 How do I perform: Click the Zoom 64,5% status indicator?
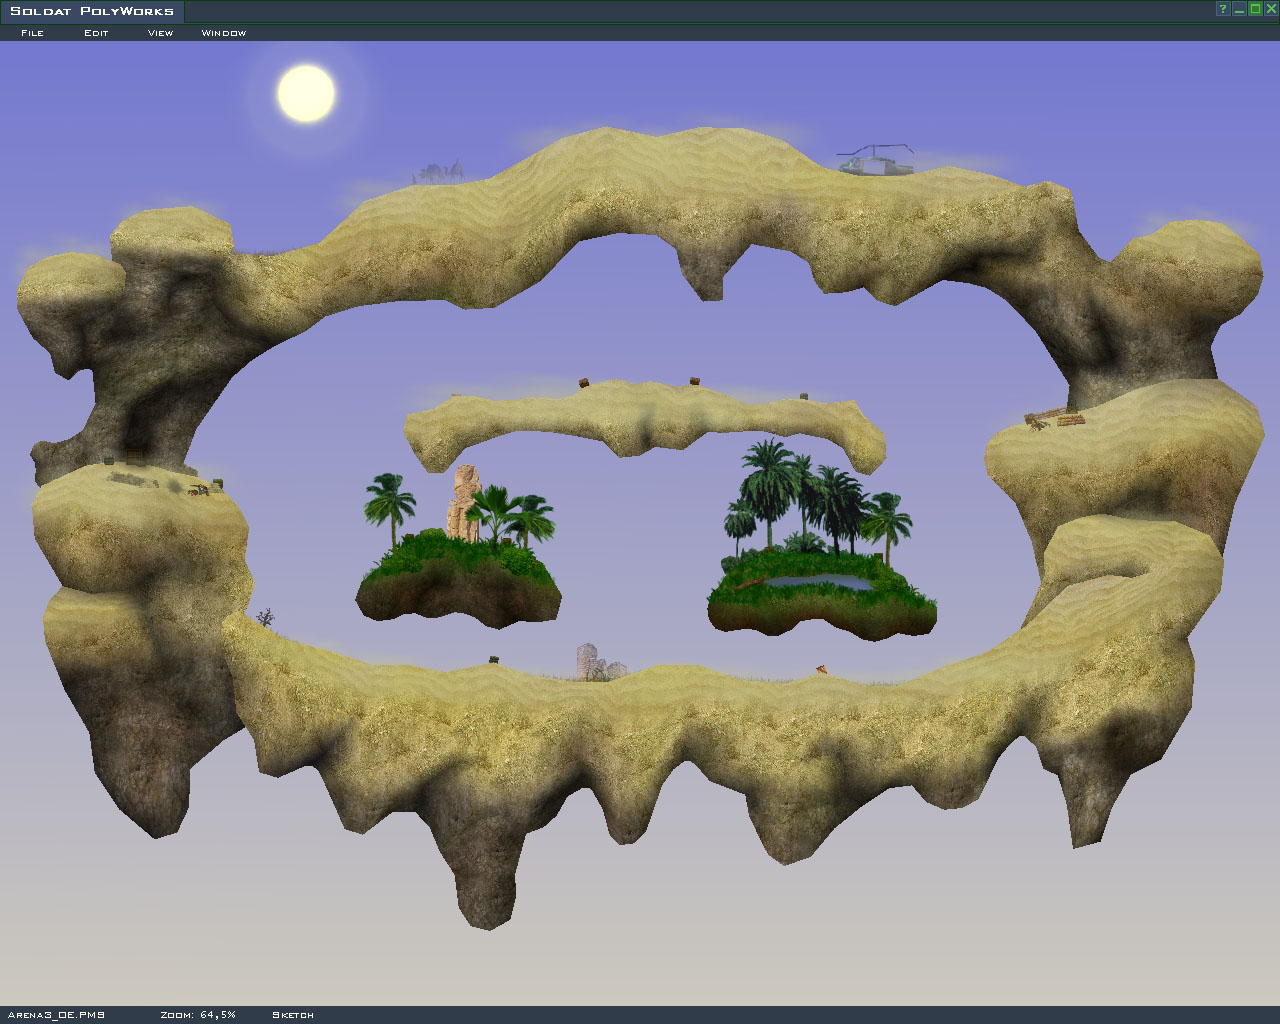tap(198, 1015)
